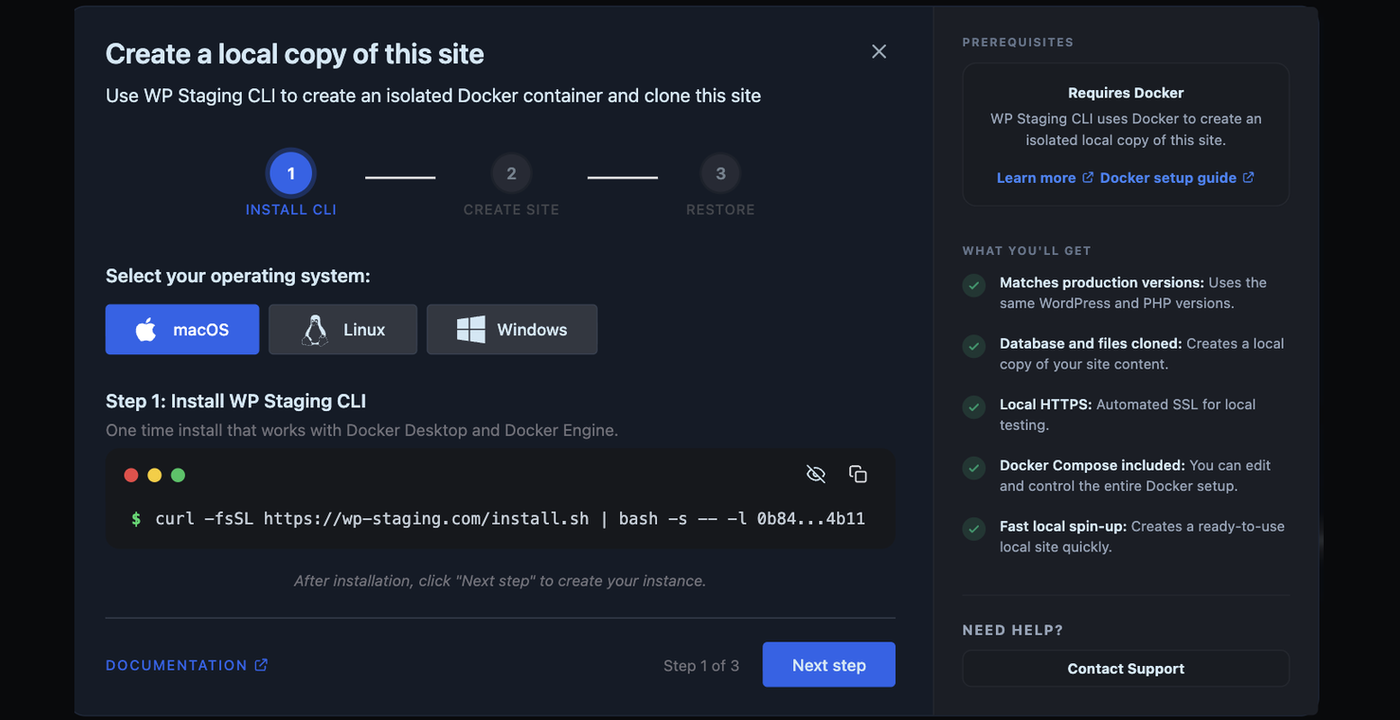Click the NEED HELP? heading
Image resolution: width=1400 pixels, height=720 pixels.
(1013, 630)
